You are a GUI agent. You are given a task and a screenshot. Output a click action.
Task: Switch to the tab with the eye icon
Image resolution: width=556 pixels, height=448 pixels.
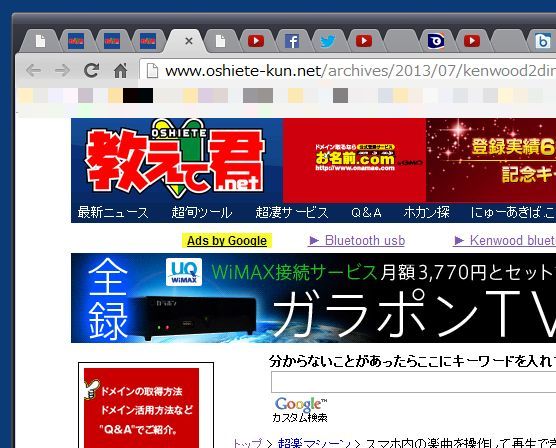pyautogui.click(x=436, y=41)
